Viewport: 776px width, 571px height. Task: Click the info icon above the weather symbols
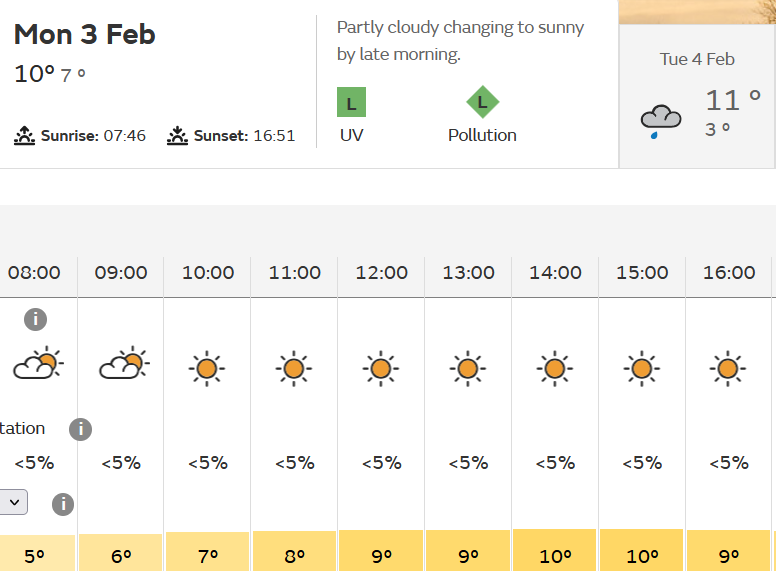[35, 319]
